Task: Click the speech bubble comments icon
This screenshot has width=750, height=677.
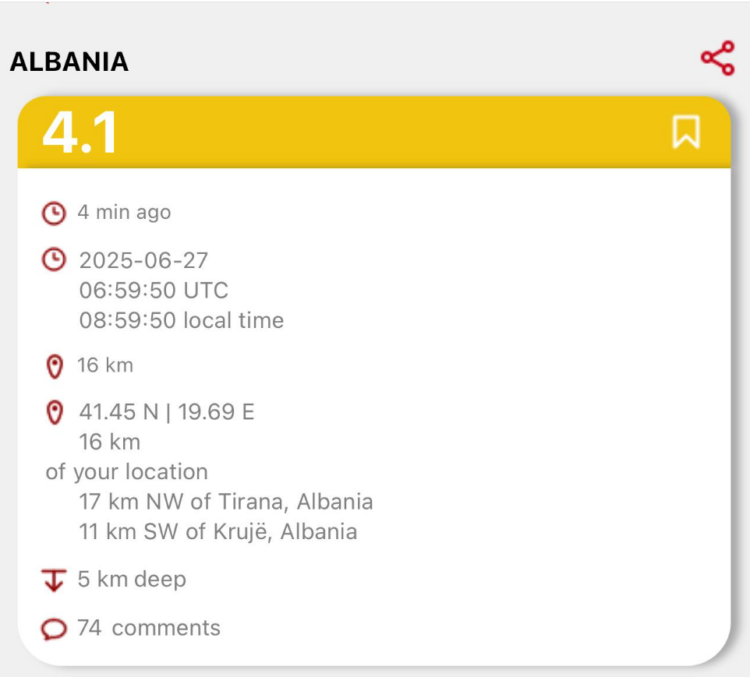Action: 54,629
